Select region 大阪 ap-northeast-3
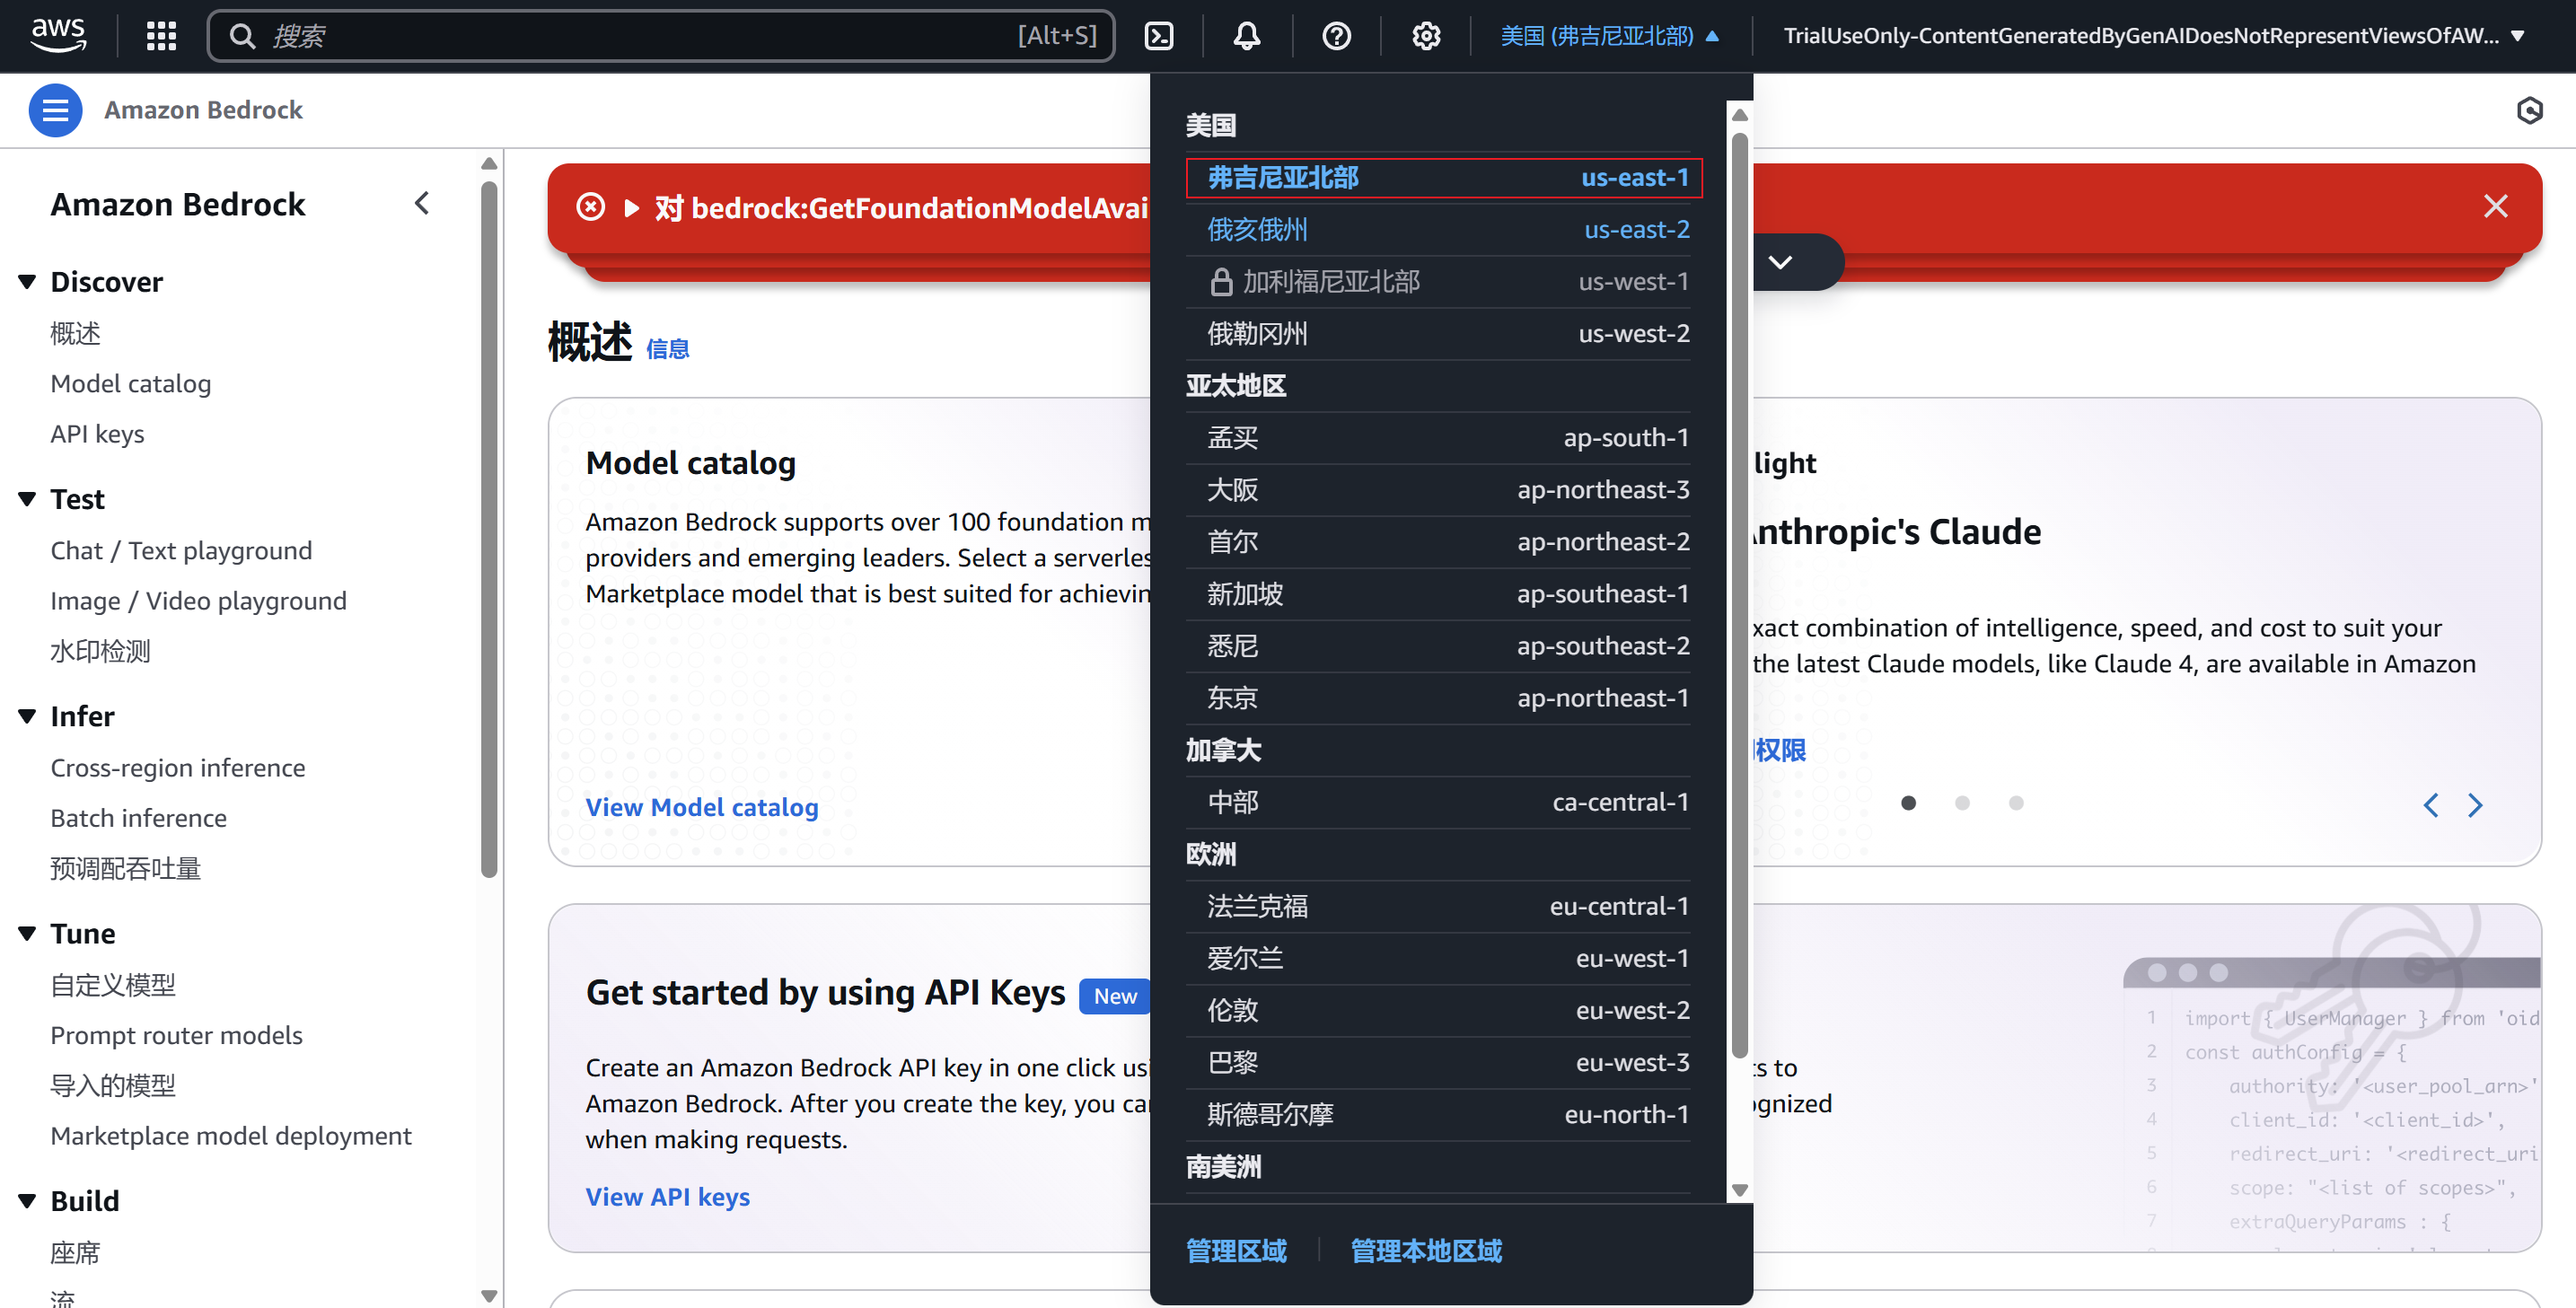2576x1308 pixels. point(1438,490)
